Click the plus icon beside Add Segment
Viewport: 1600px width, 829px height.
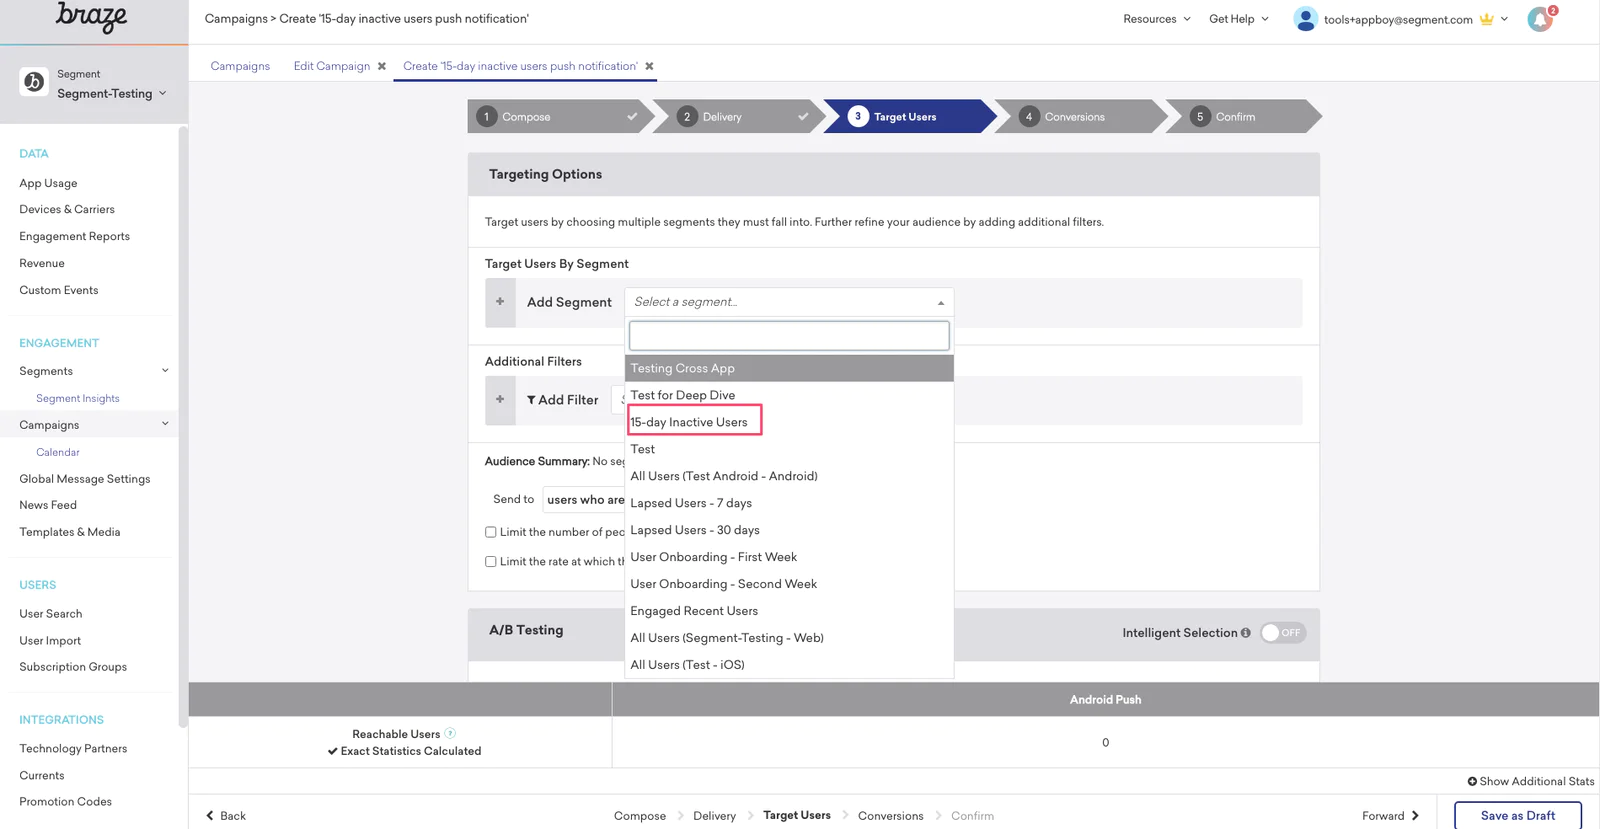(500, 302)
